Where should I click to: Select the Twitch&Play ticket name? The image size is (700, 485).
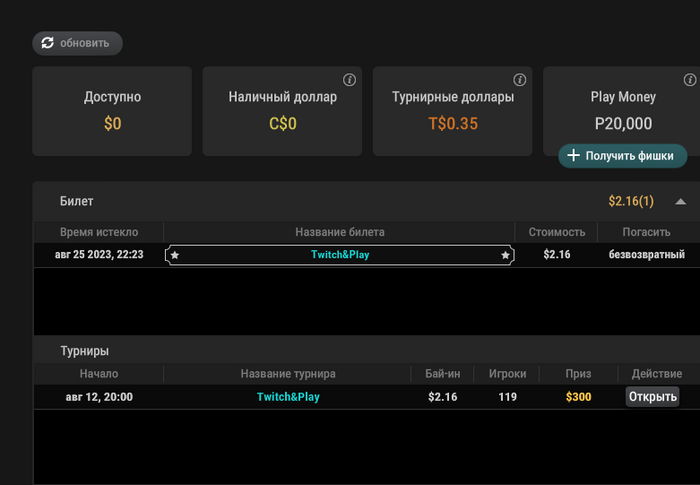point(340,255)
